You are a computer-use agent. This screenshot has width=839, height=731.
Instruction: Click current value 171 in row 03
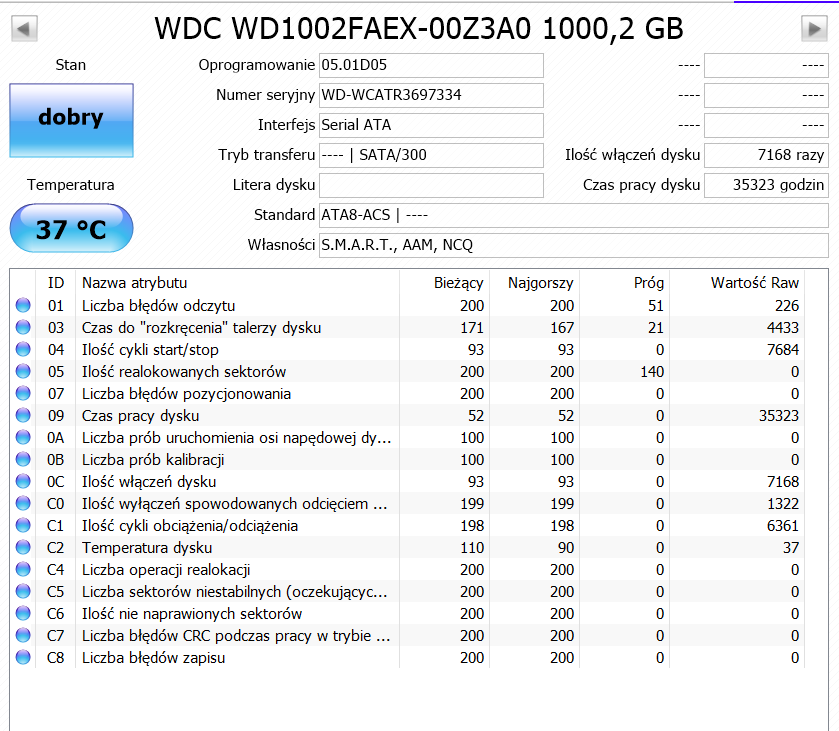472,328
